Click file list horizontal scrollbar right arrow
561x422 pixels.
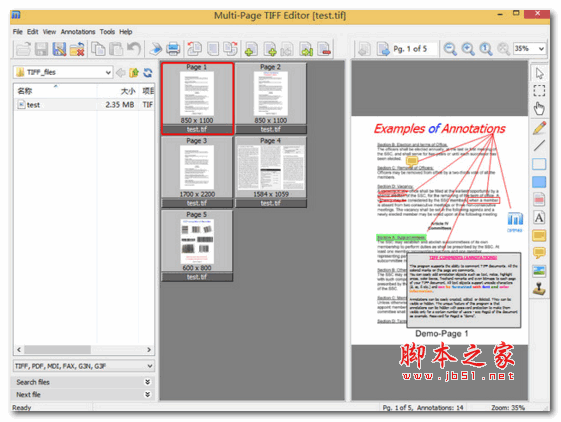(x=149, y=349)
